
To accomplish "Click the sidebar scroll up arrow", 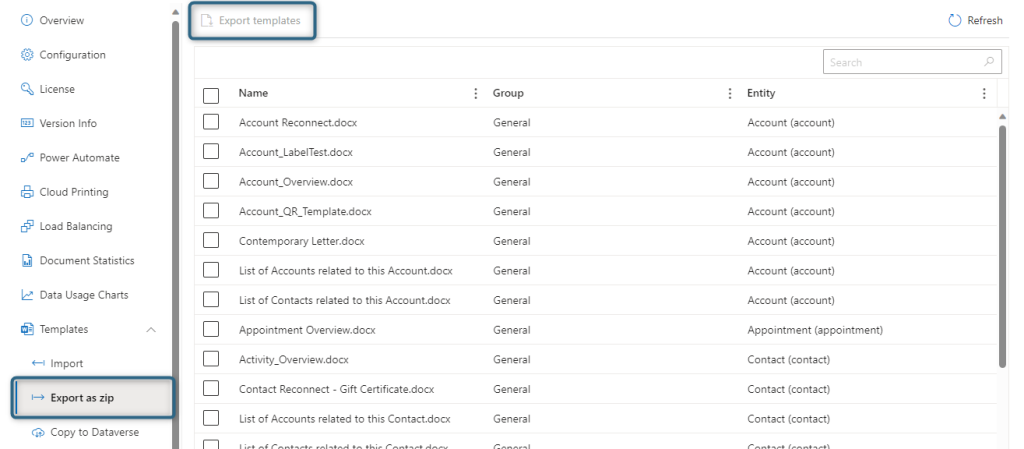I will tap(175, 12).
